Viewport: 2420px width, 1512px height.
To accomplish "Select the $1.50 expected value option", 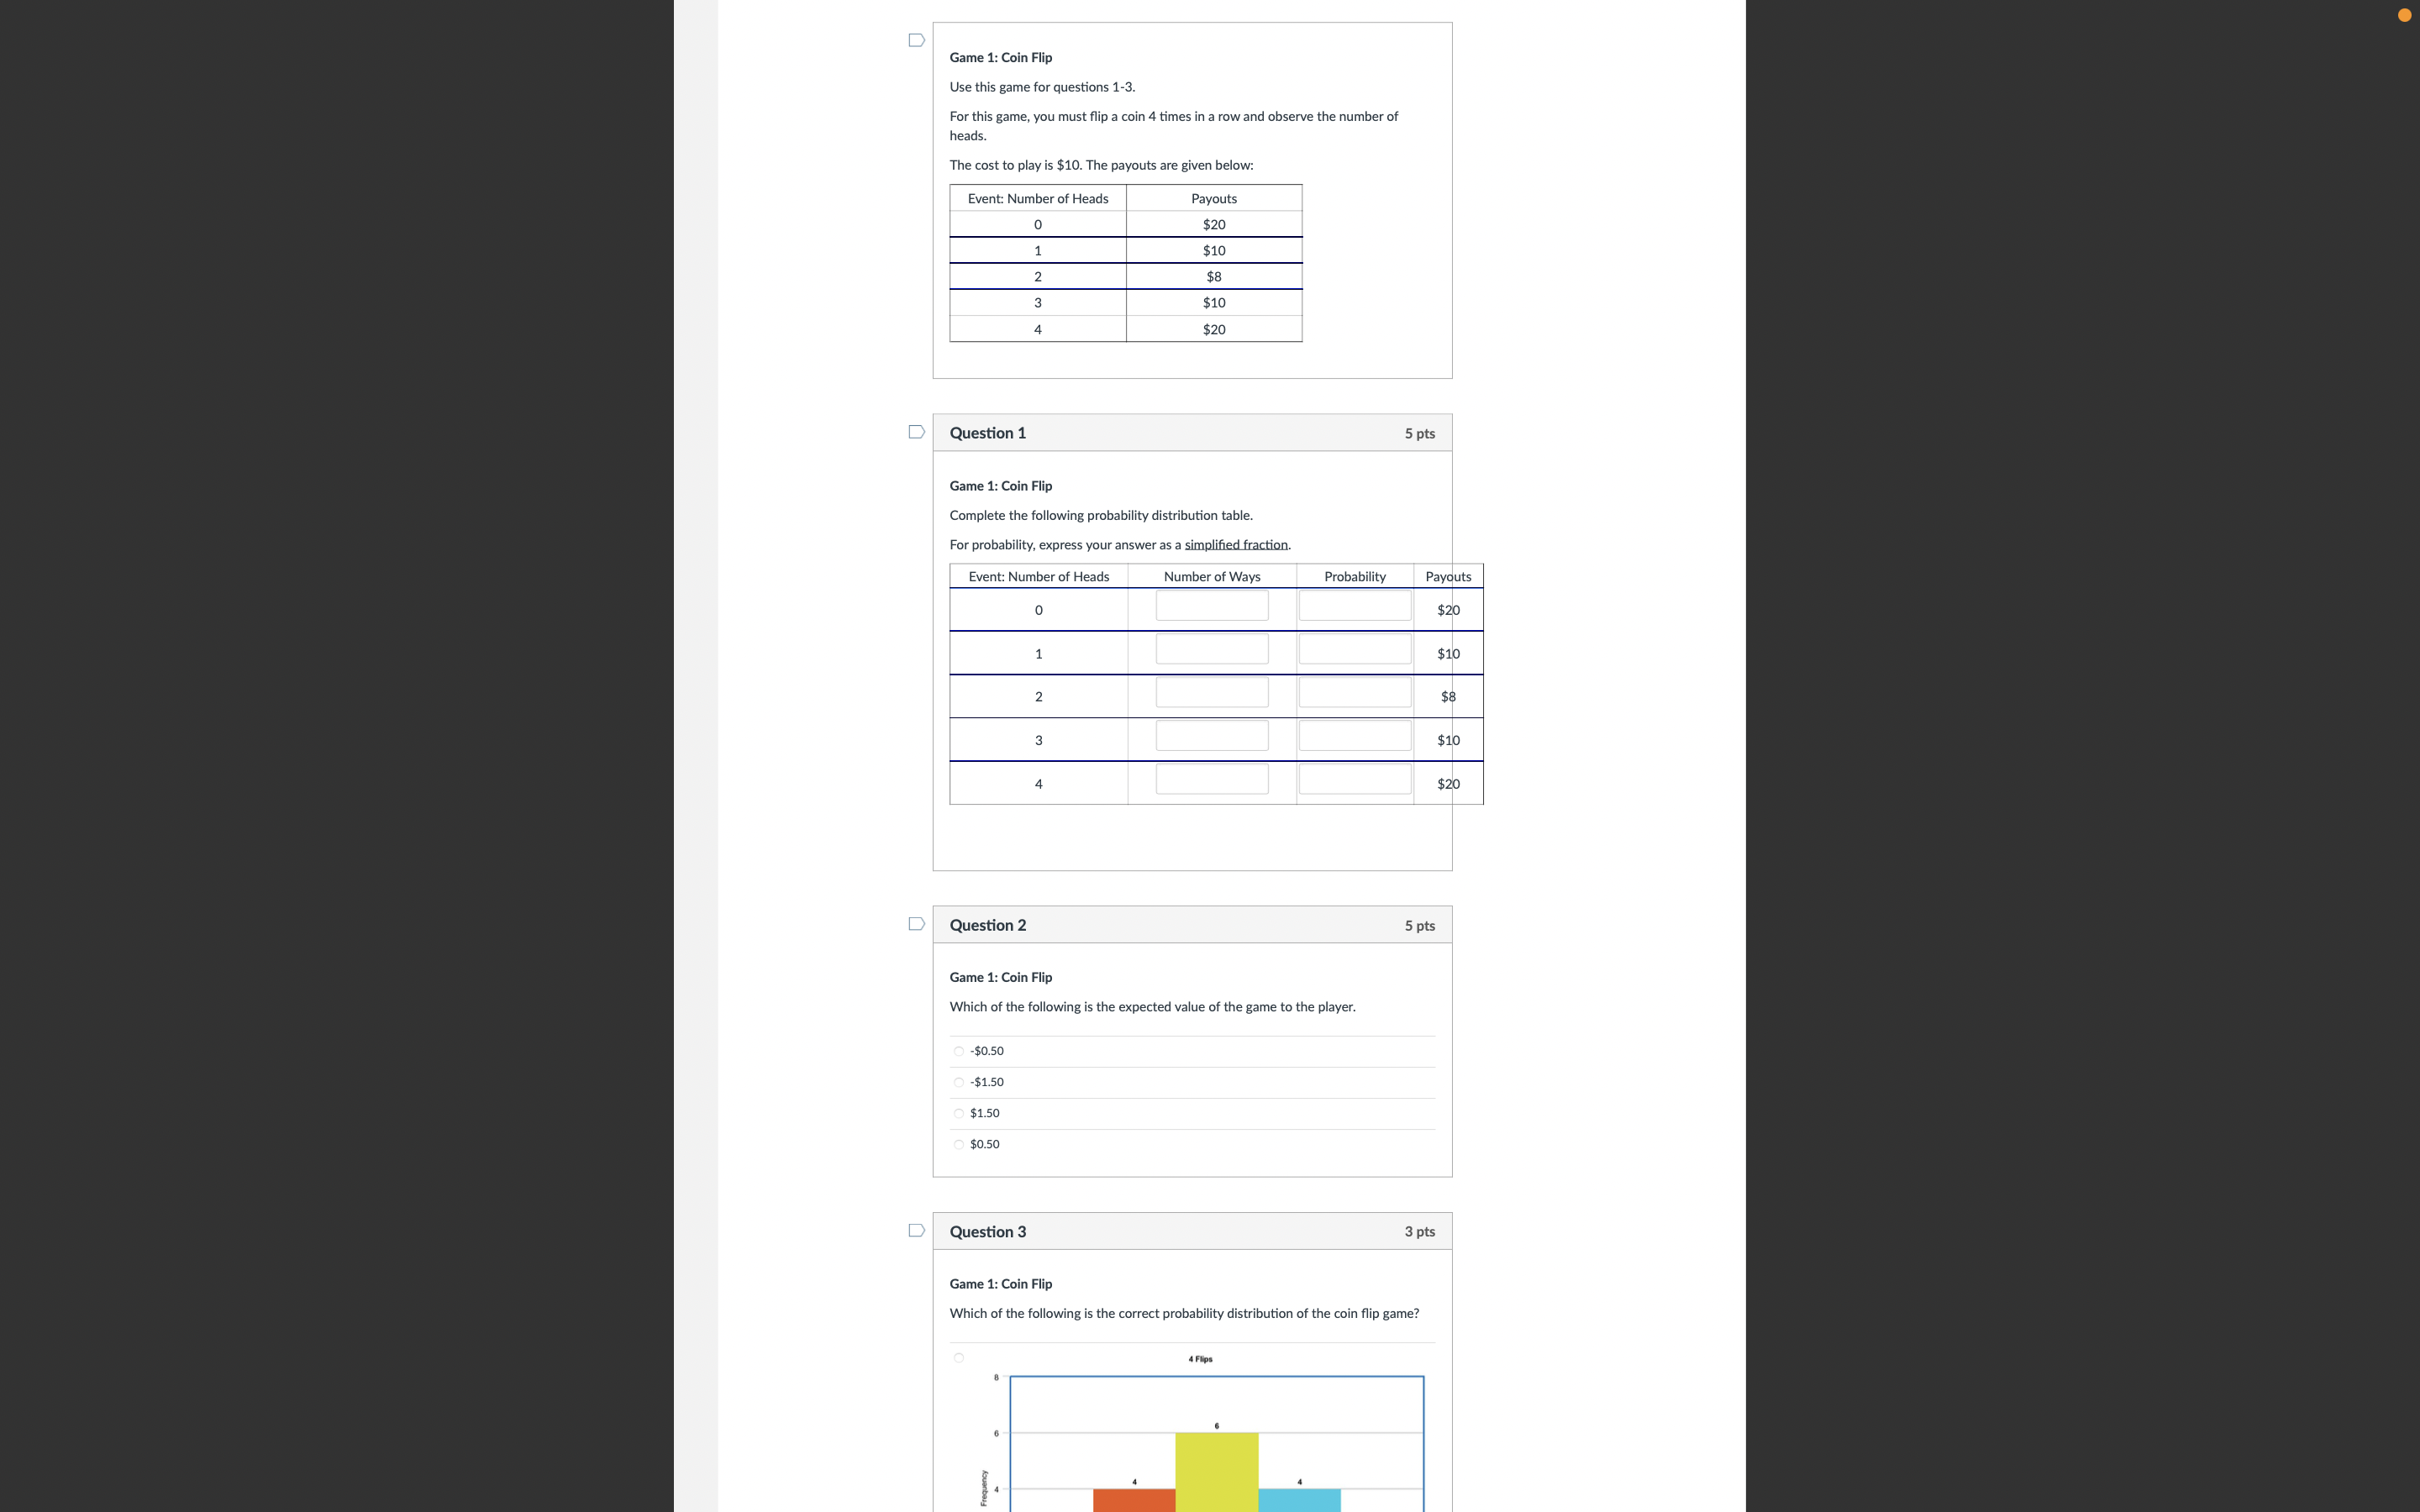I will point(959,1113).
